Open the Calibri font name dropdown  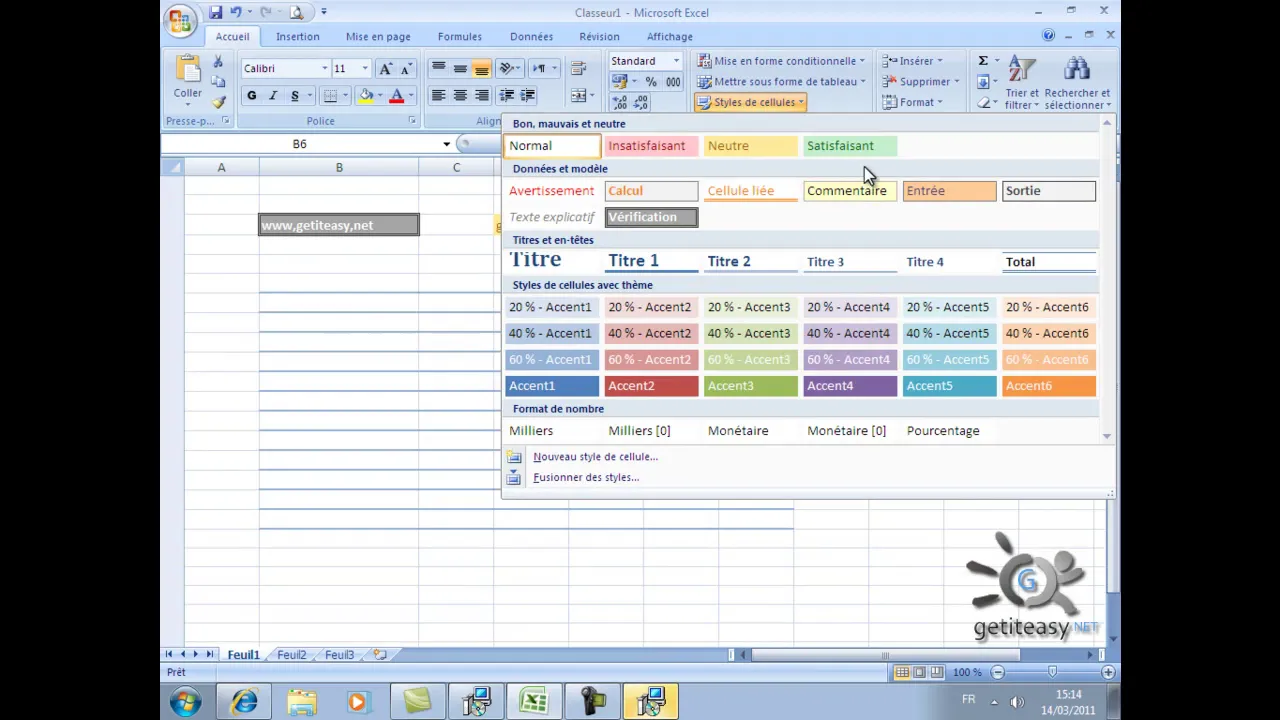coord(324,68)
